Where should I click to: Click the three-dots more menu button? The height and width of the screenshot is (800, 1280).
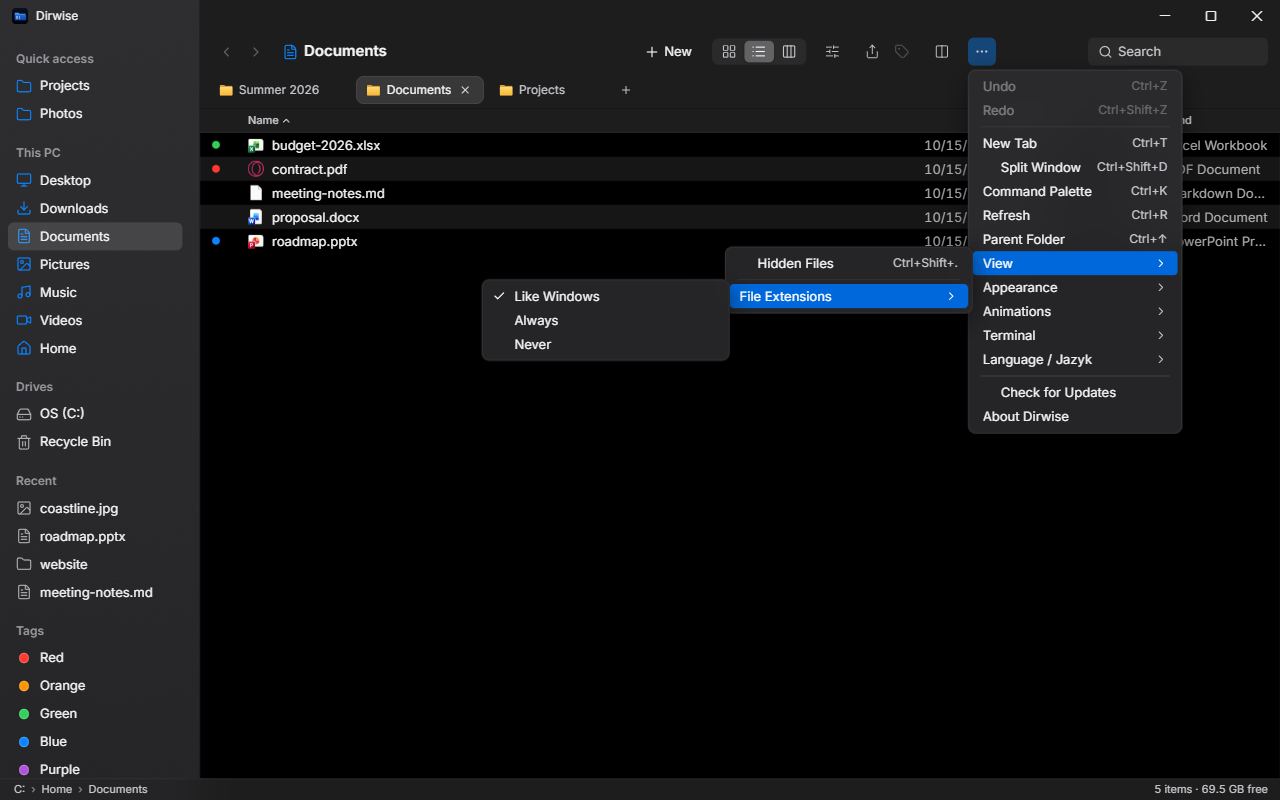tap(982, 52)
